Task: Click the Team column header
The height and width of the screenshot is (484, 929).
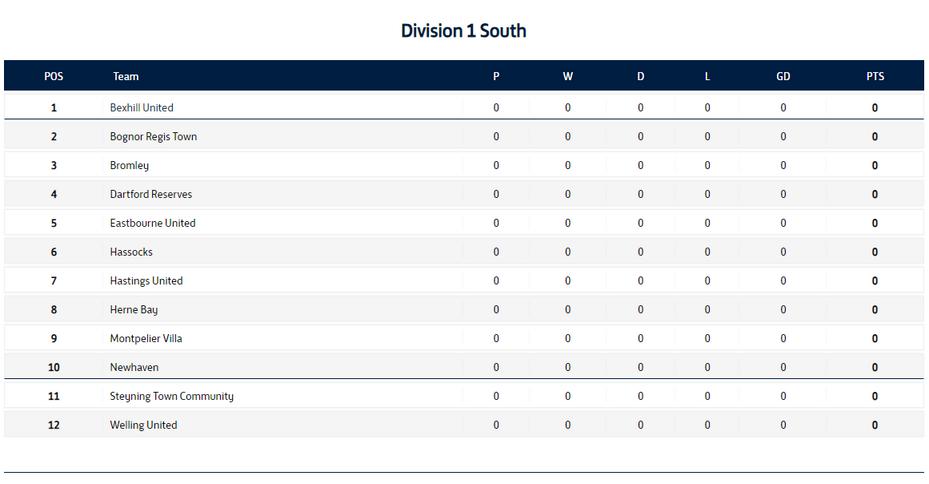Action: 126,76
